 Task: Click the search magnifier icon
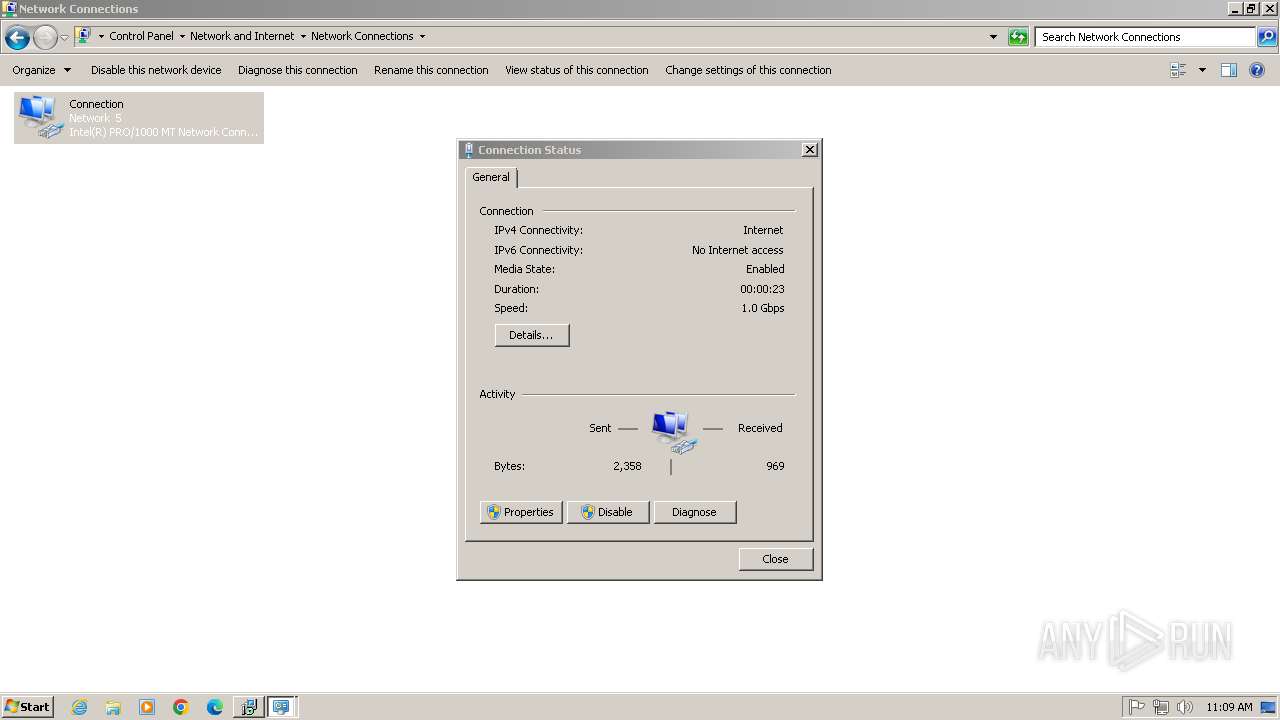pos(1267,37)
